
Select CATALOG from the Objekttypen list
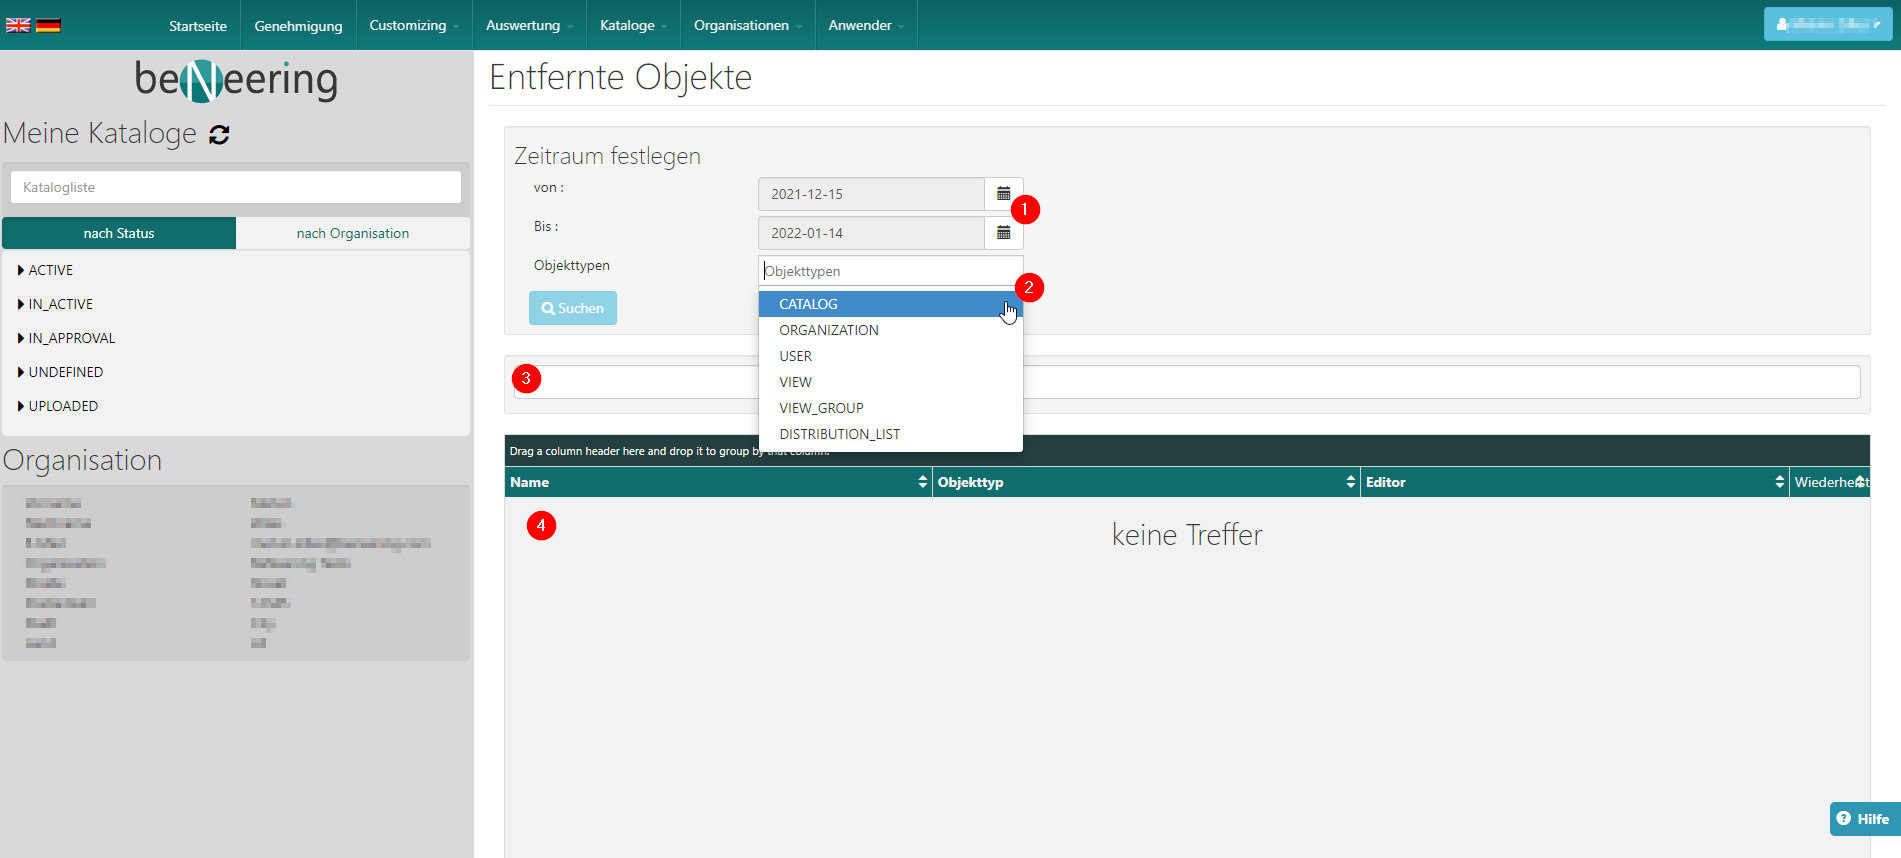[x=808, y=304]
